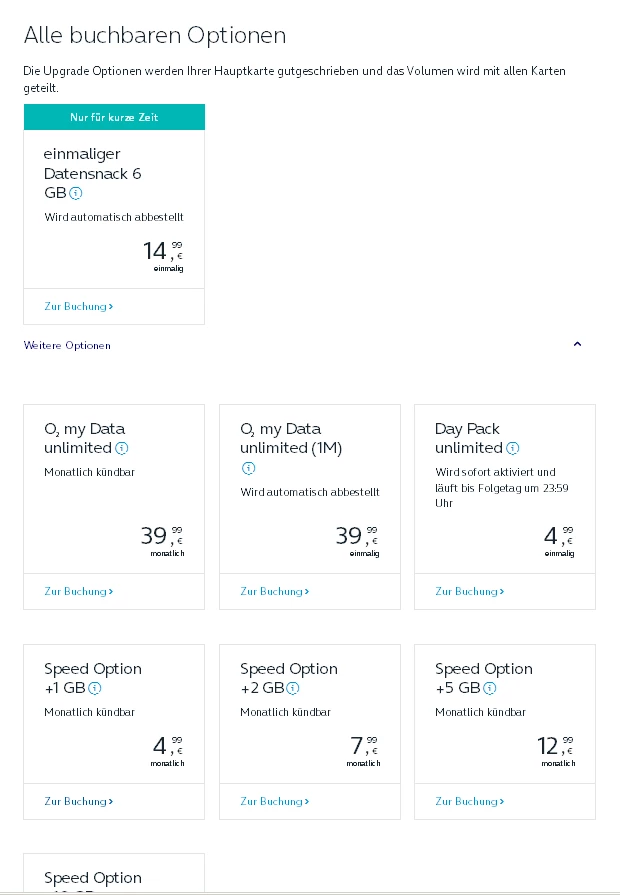The image size is (620, 895).
Task: Book the Speed Option +2 GB
Action: click(x=274, y=801)
